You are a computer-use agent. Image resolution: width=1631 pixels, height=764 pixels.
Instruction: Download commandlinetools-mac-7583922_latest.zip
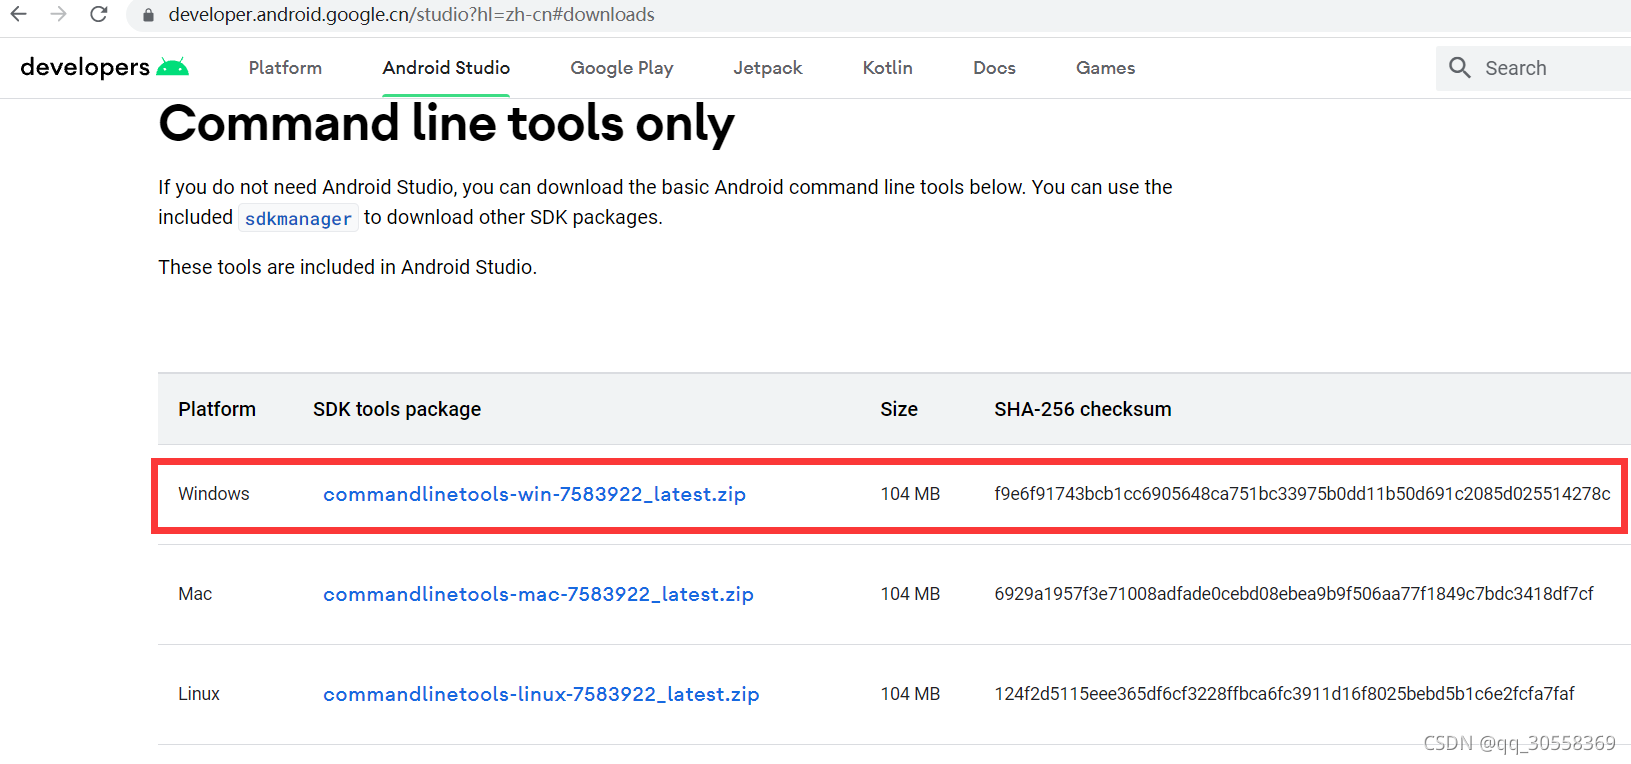[538, 594]
